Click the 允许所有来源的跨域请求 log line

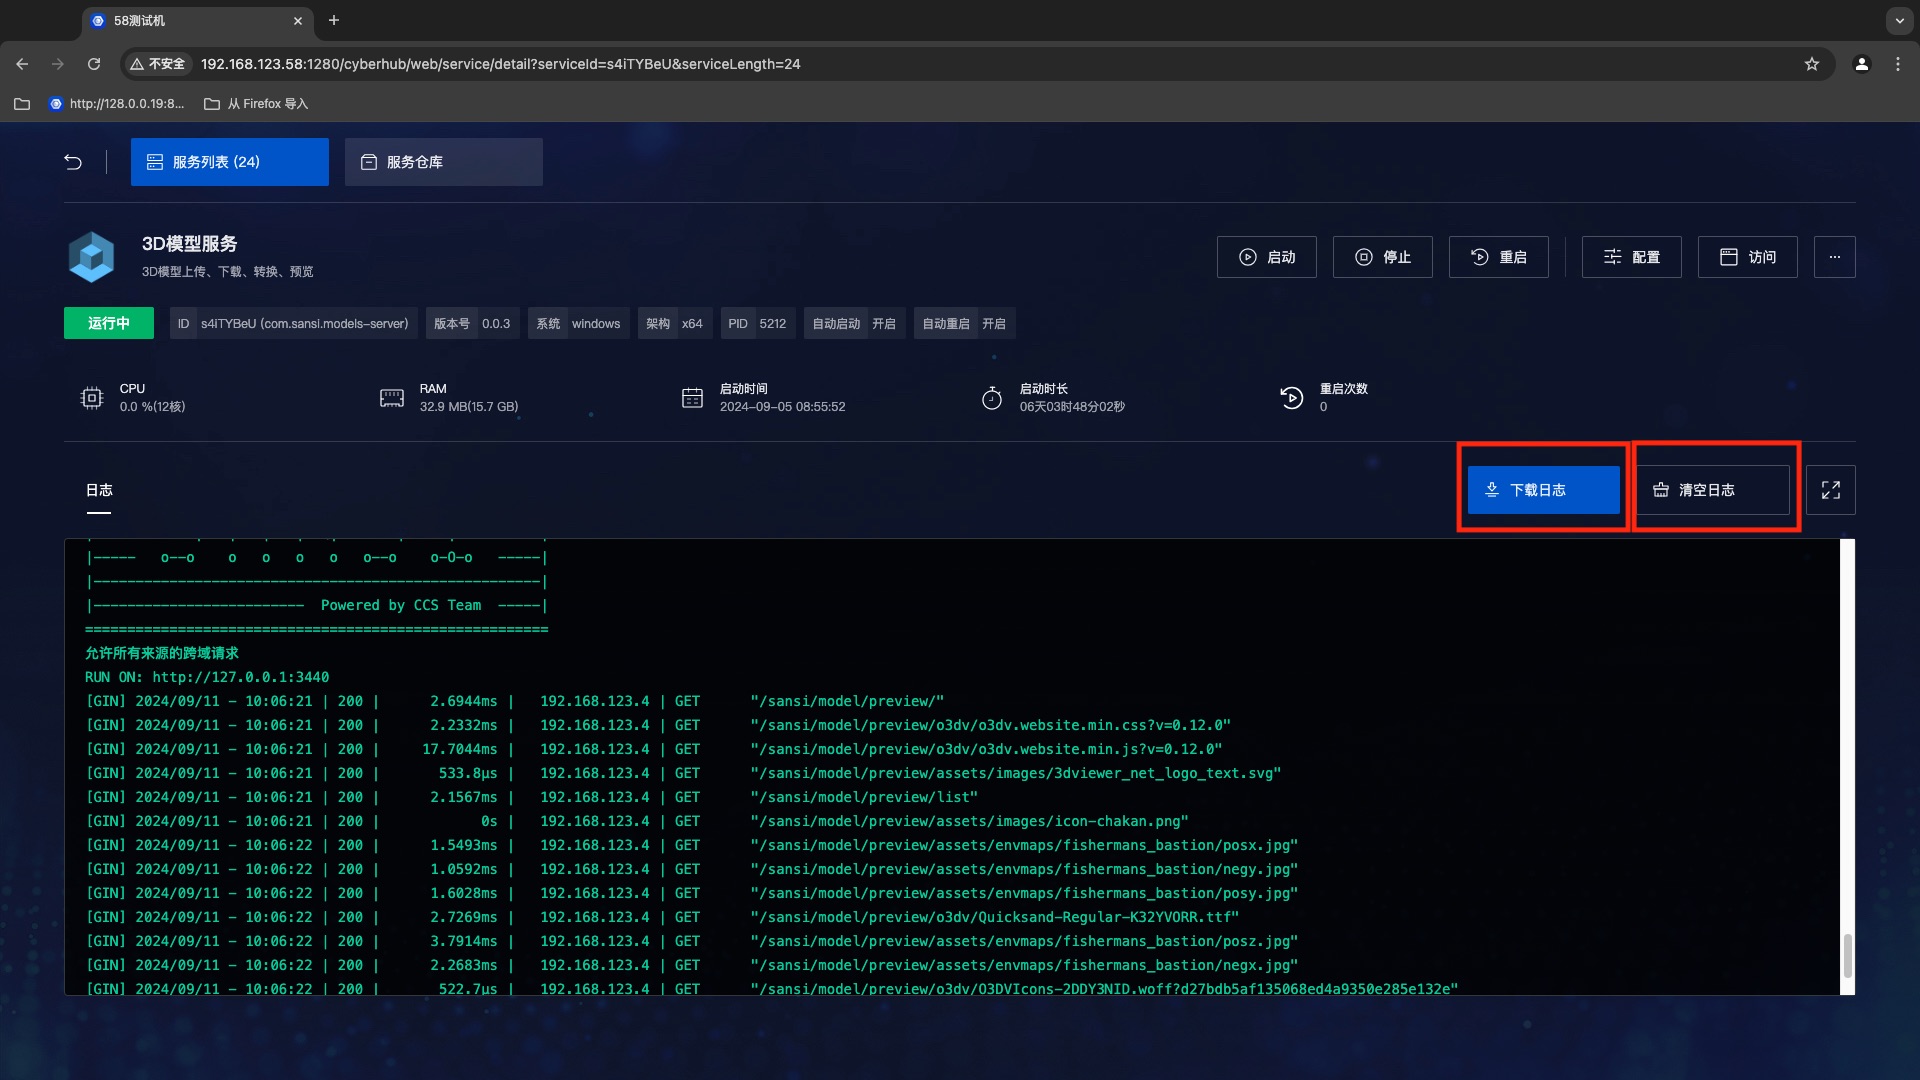click(162, 653)
